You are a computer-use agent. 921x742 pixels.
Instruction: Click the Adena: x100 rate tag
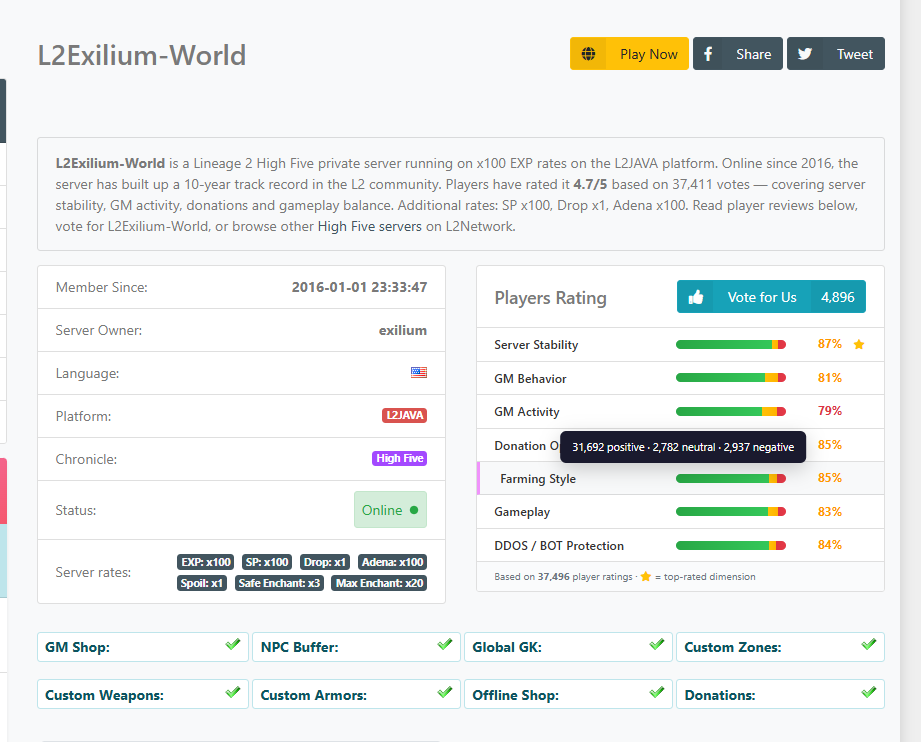tap(392, 562)
